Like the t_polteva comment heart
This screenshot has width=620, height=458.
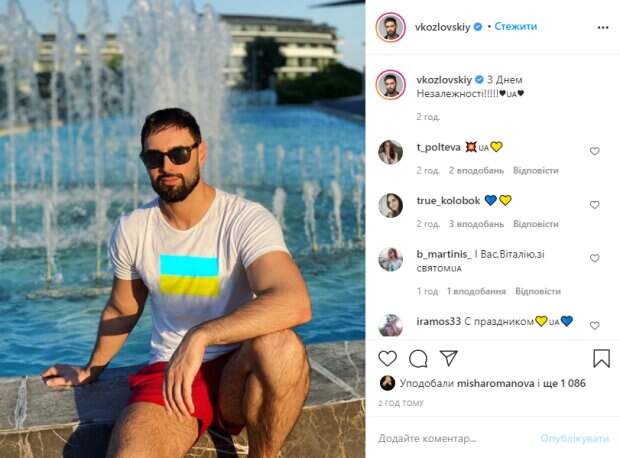point(594,151)
